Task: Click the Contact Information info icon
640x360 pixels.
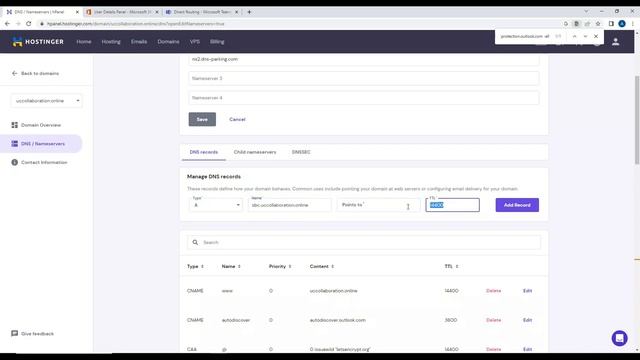Action: [x=15, y=162]
